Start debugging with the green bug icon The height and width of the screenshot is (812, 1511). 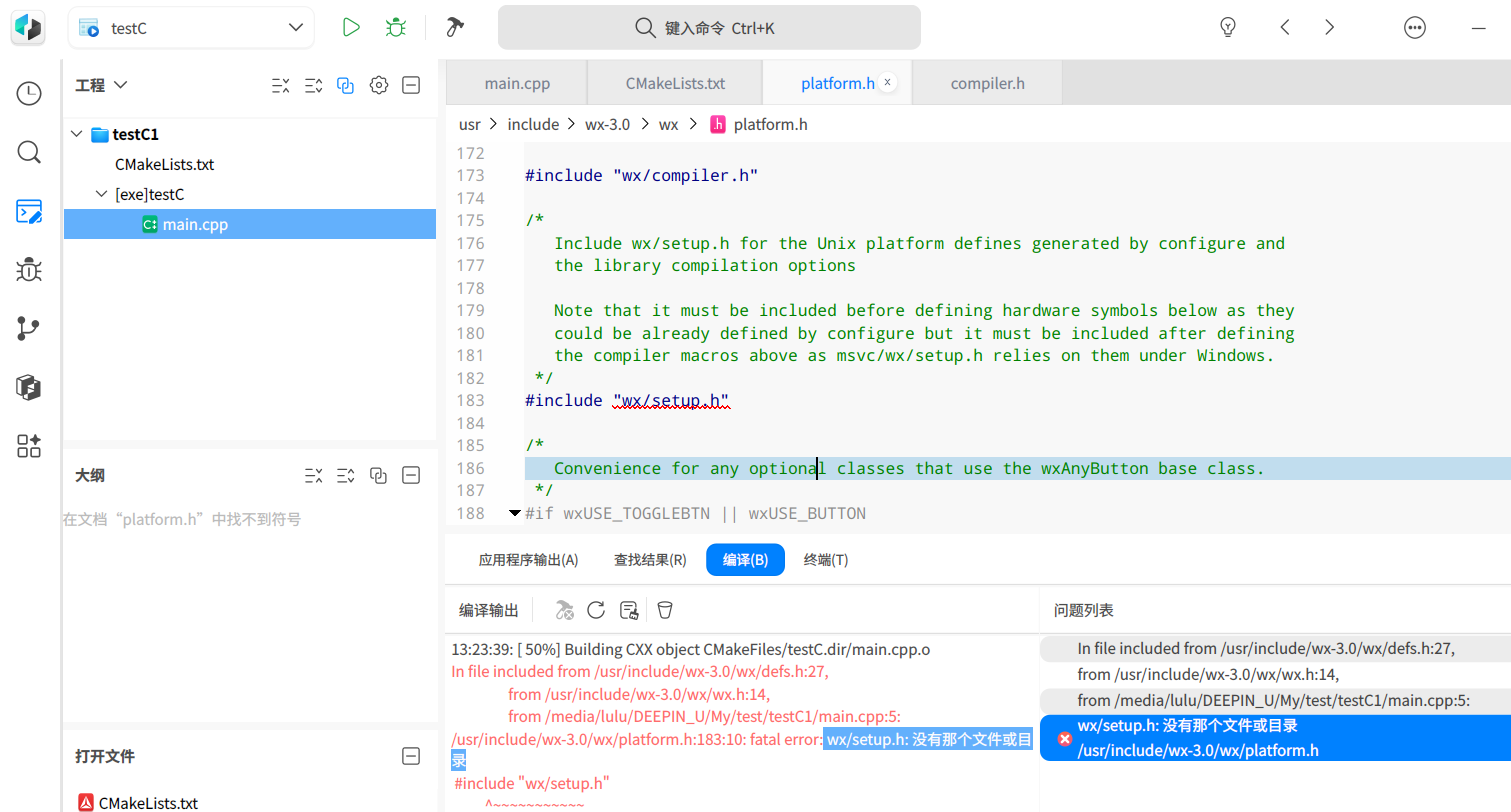tap(396, 28)
